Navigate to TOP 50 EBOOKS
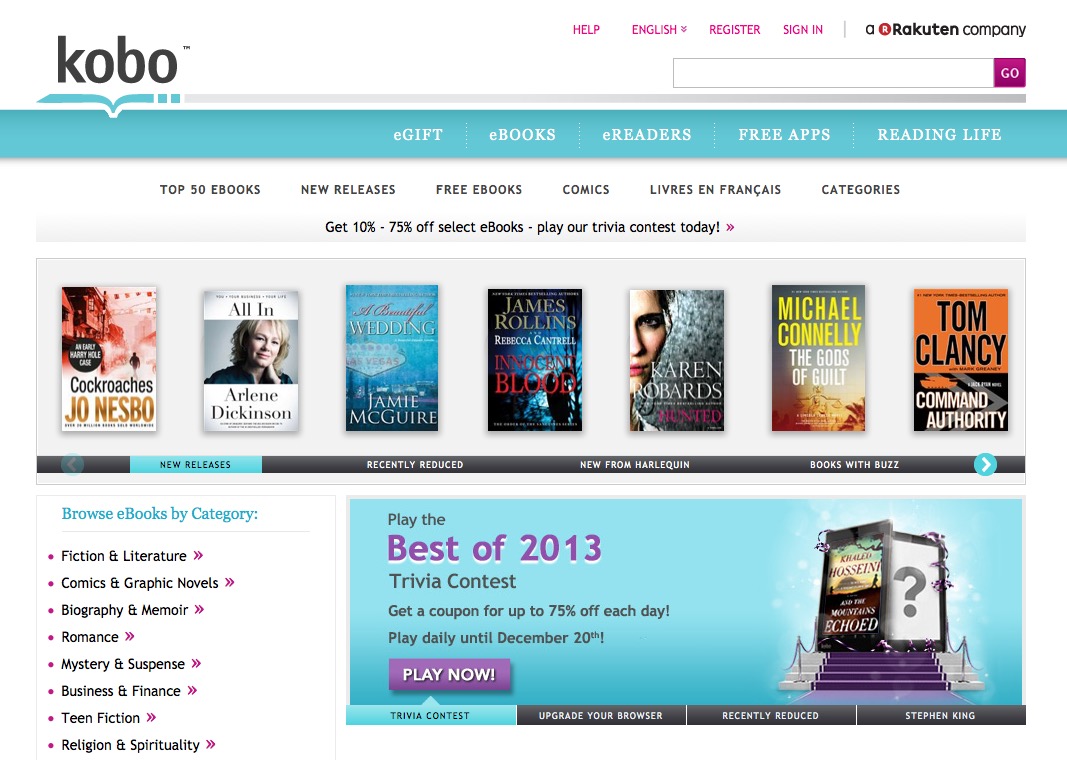This screenshot has width=1067, height=760. 210,189
